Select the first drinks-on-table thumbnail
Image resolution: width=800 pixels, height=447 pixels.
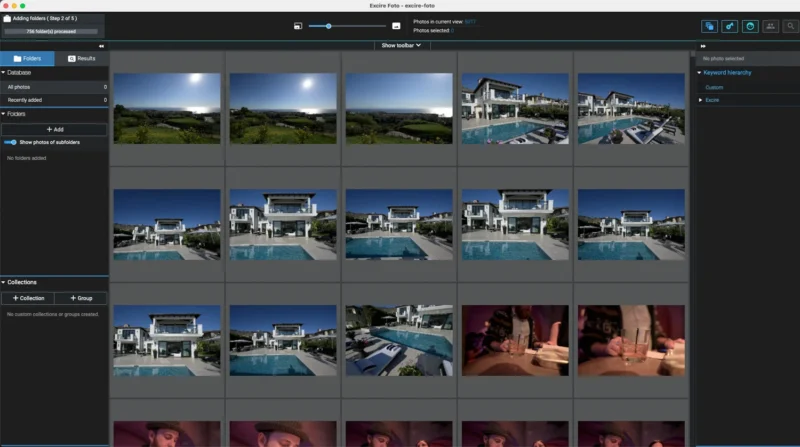pyautogui.click(x=515, y=340)
